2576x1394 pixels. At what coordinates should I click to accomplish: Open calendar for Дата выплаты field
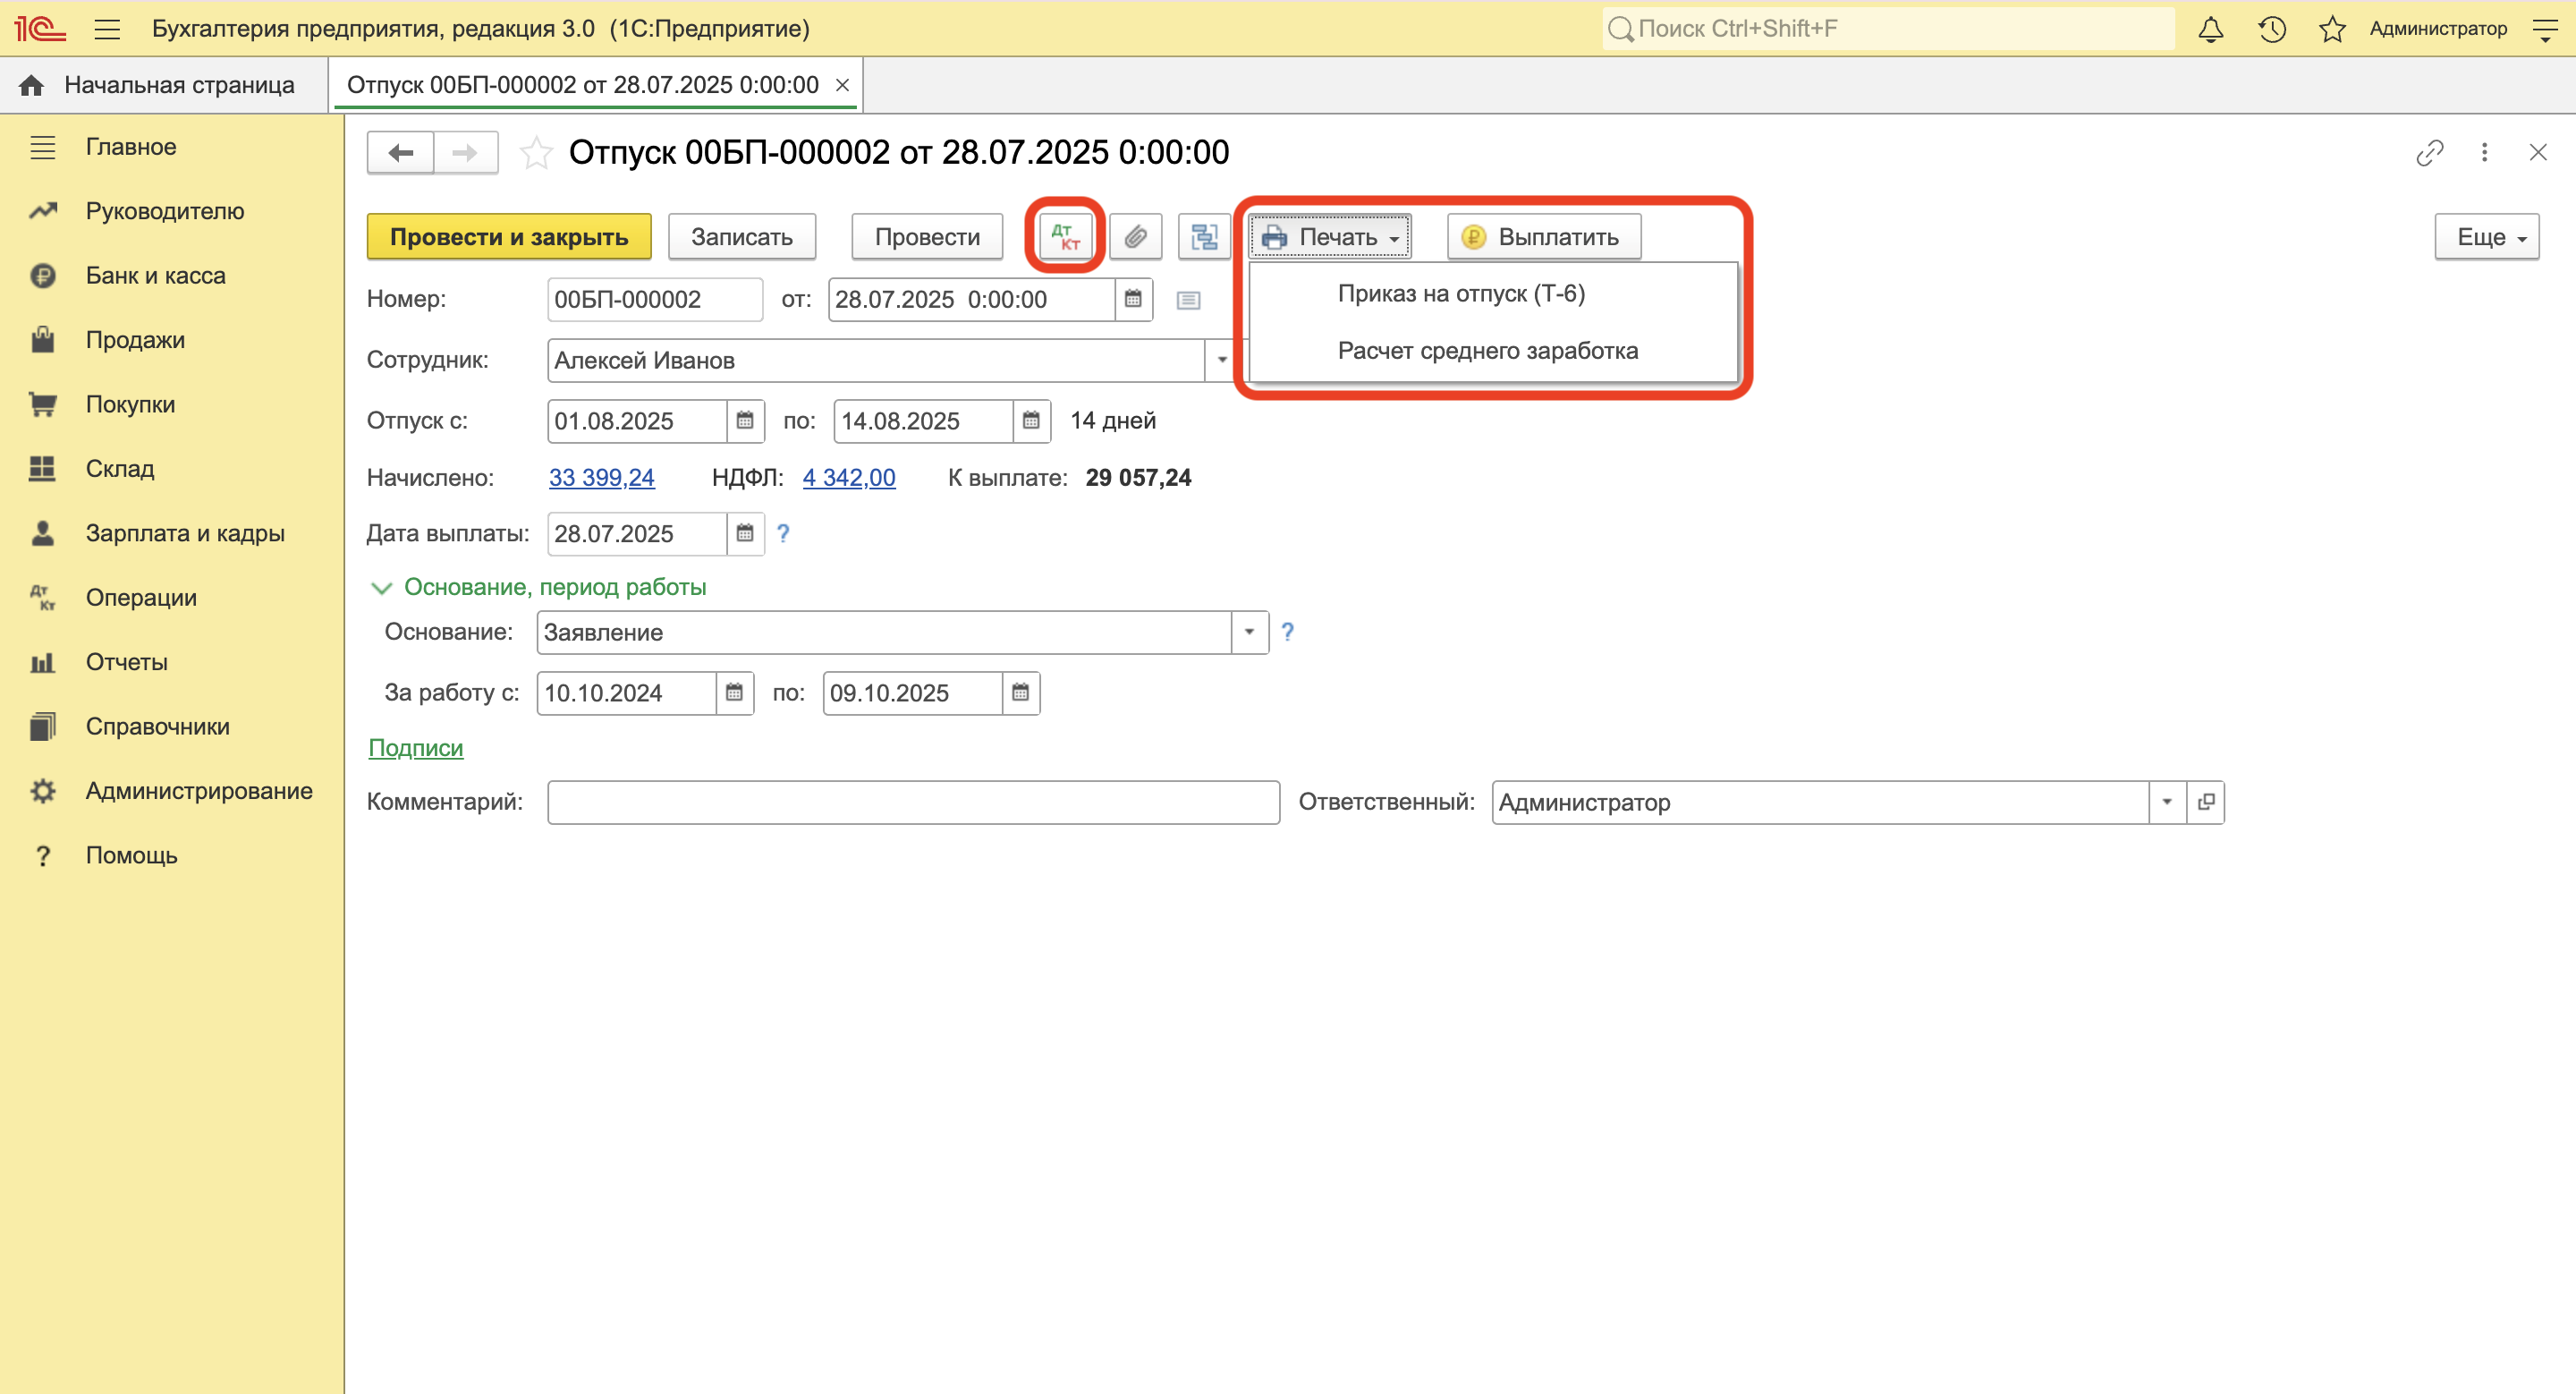point(745,533)
